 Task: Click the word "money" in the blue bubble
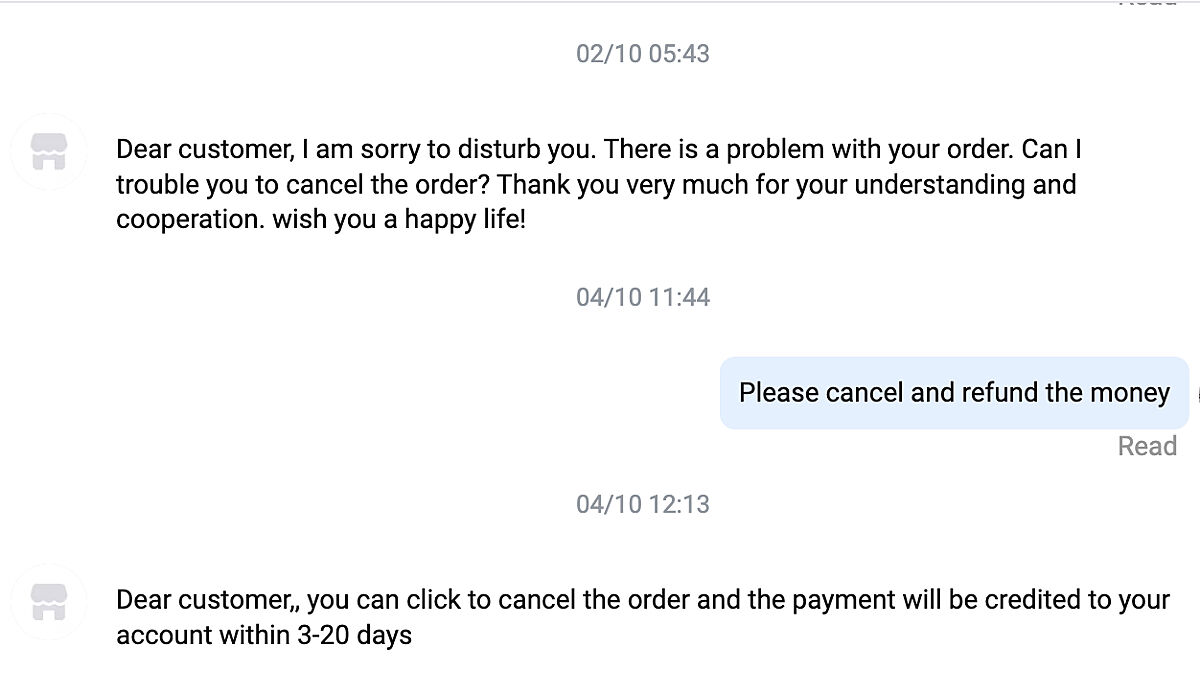pyautogui.click(x=1130, y=393)
